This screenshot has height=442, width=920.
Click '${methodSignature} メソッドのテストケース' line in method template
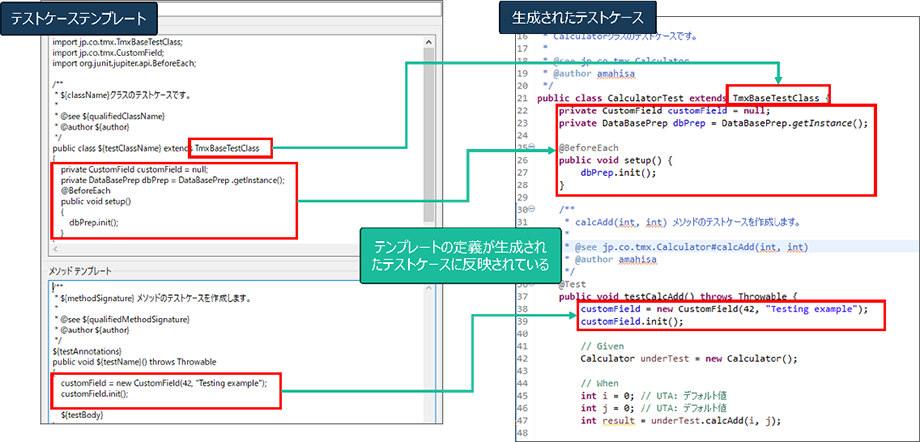(154, 298)
